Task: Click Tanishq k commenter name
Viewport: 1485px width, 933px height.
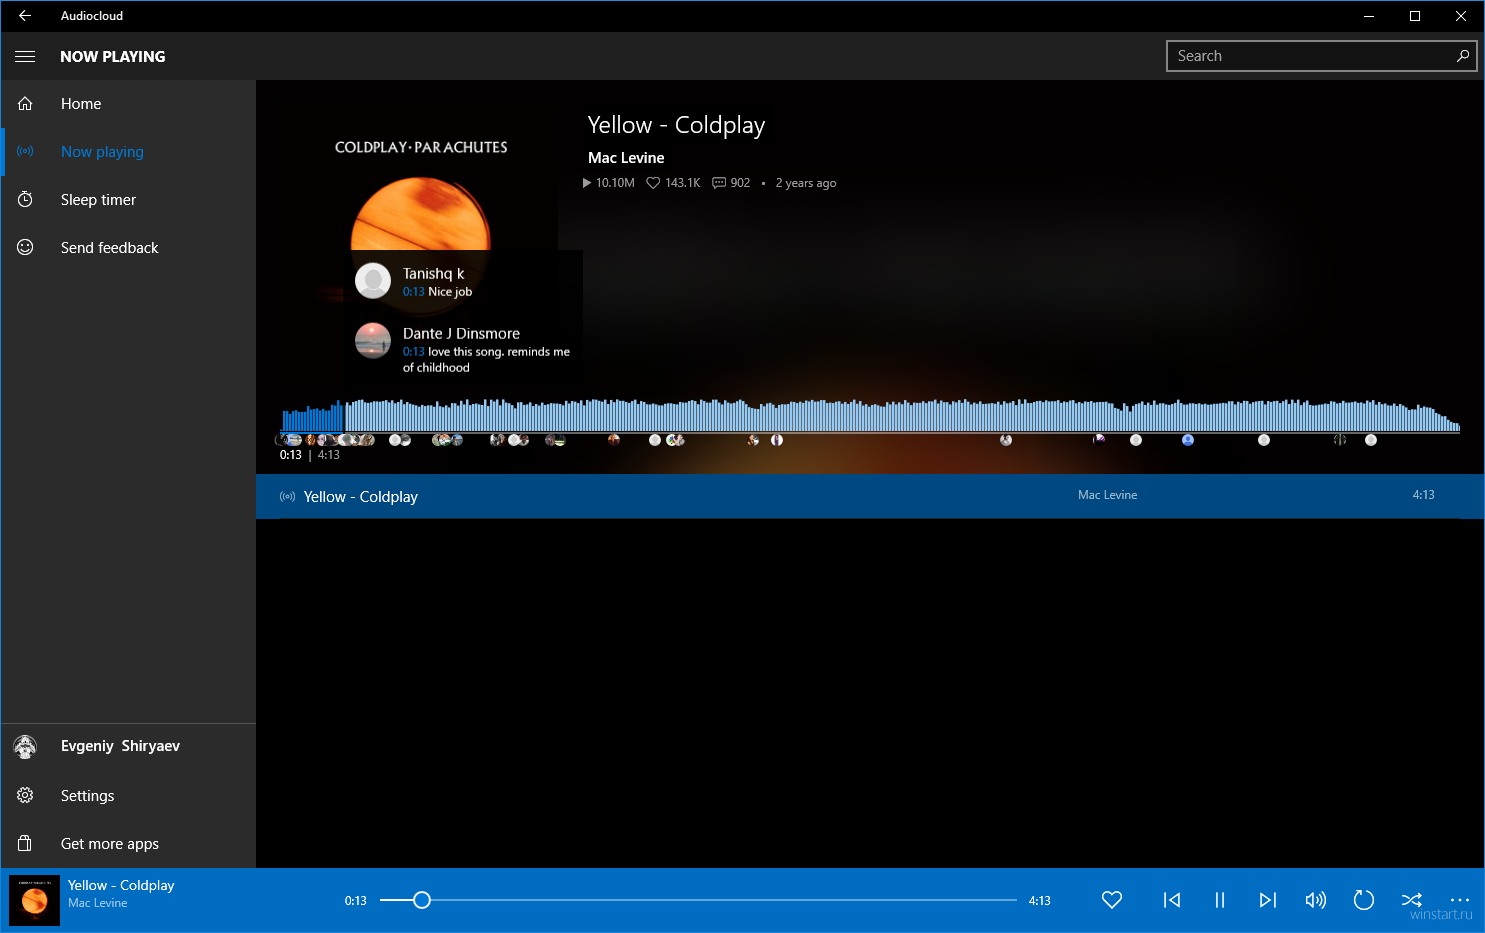Action: coord(433,273)
